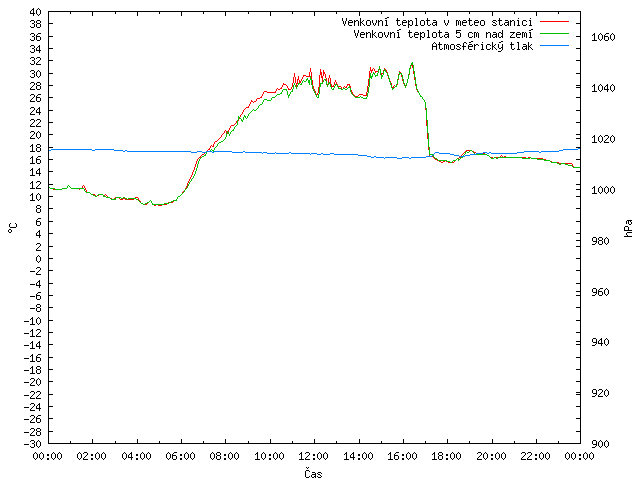The image size is (640, 480).
Task: Click the left axis value 30
Action: point(36,74)
